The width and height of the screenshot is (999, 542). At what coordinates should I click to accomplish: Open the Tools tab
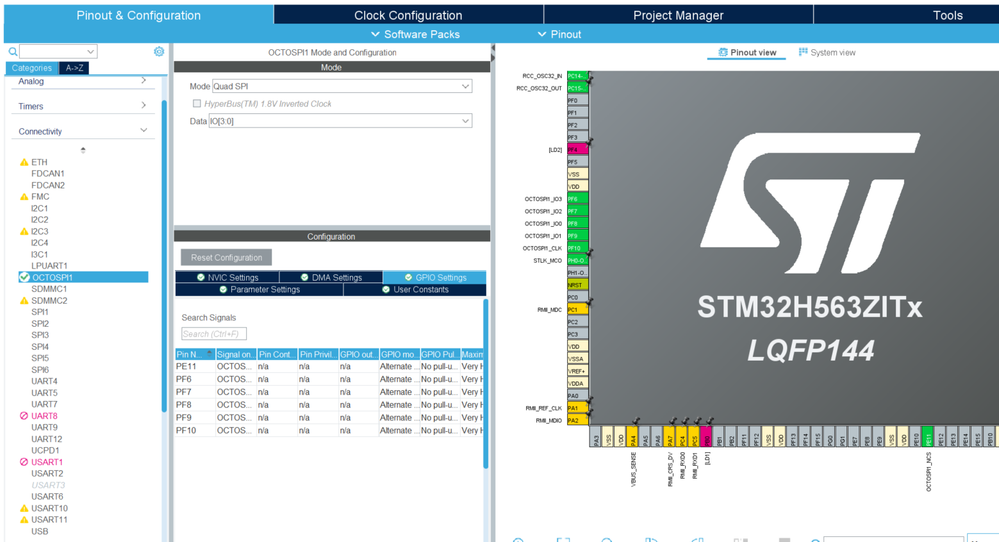pyautogui.click(x=947, y=15)
